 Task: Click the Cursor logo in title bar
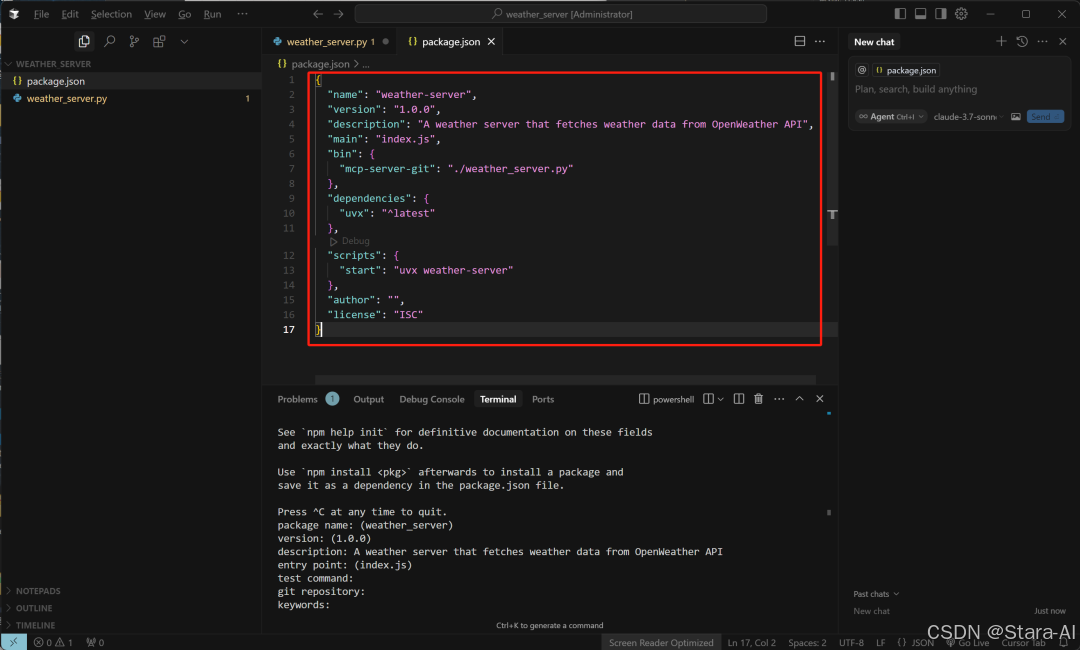tap(14, 14)
